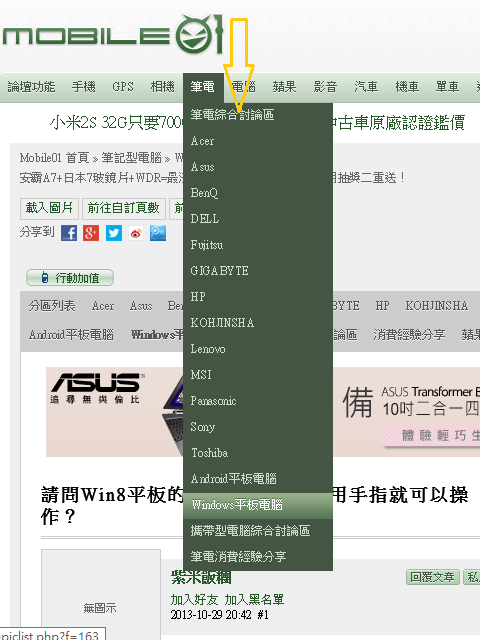Image resolution: width=480 pixels, height=640 pixels.
Task: Click the #1 post permalink
Action: pyautogui.click(x=263, y=615)
